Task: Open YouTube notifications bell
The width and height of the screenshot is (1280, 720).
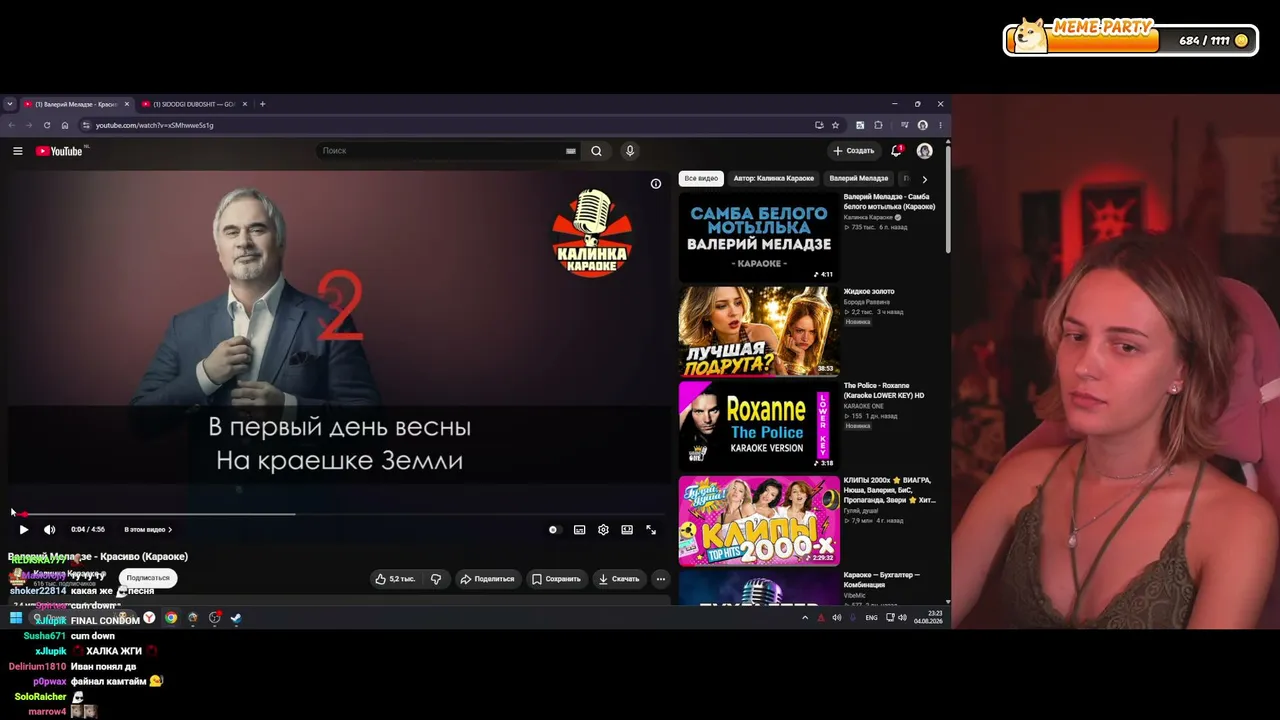Action: point(896,151)
